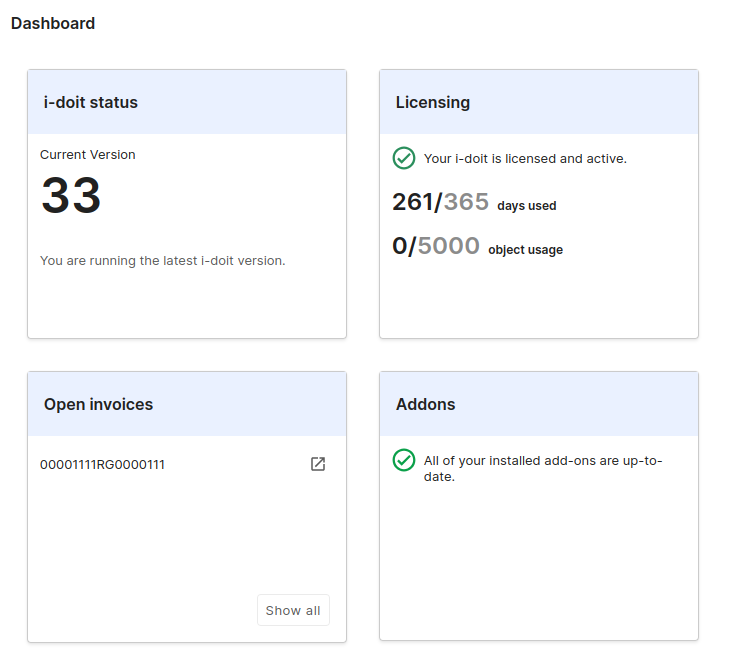The height and width of the screenshot is (670, 750).
Task: Click the latest i-doit version message
Action: coord(162,261)
